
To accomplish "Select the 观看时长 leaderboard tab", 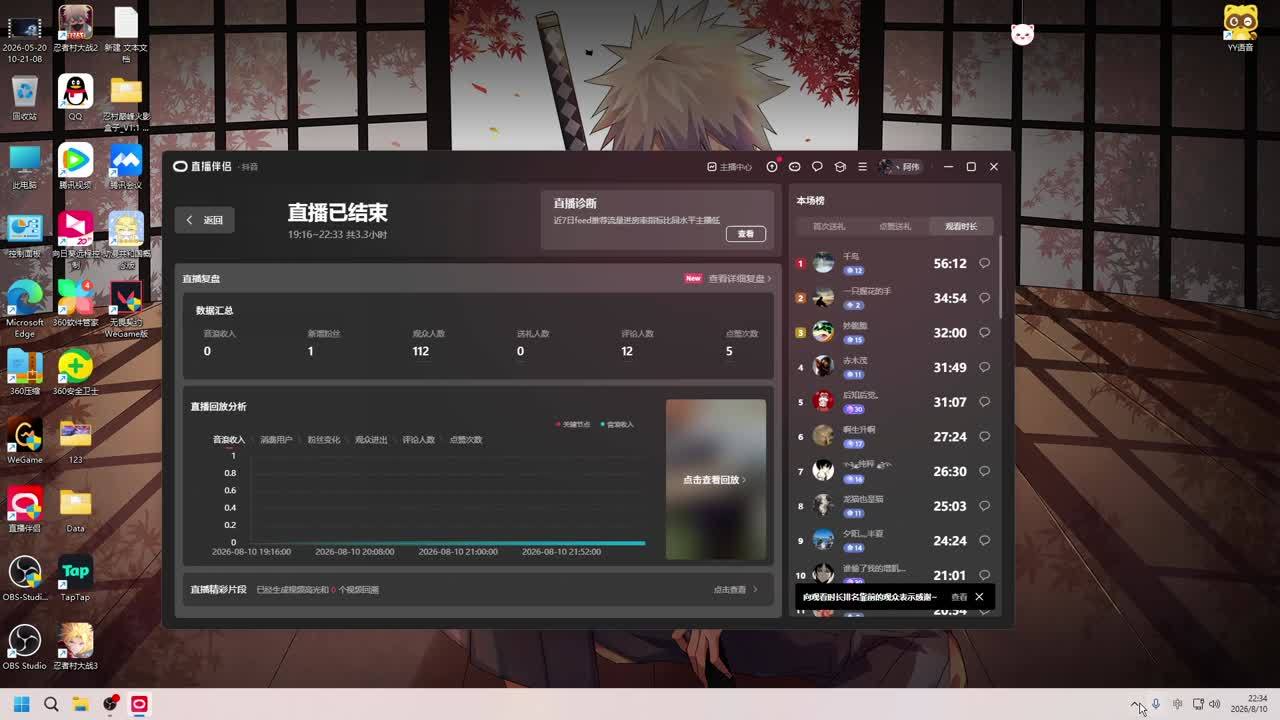I will click(x=961, y=227).
